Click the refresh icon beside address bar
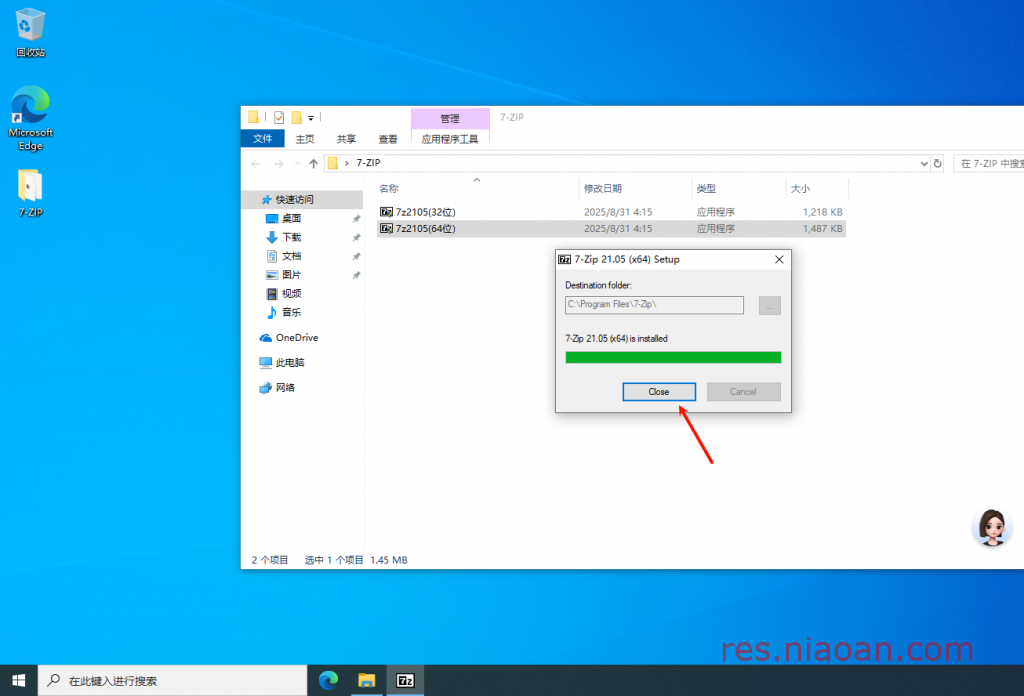Image resolution: width=1024 pixels, height=696 pixels. pyautogui.click(x=937, y=163)
